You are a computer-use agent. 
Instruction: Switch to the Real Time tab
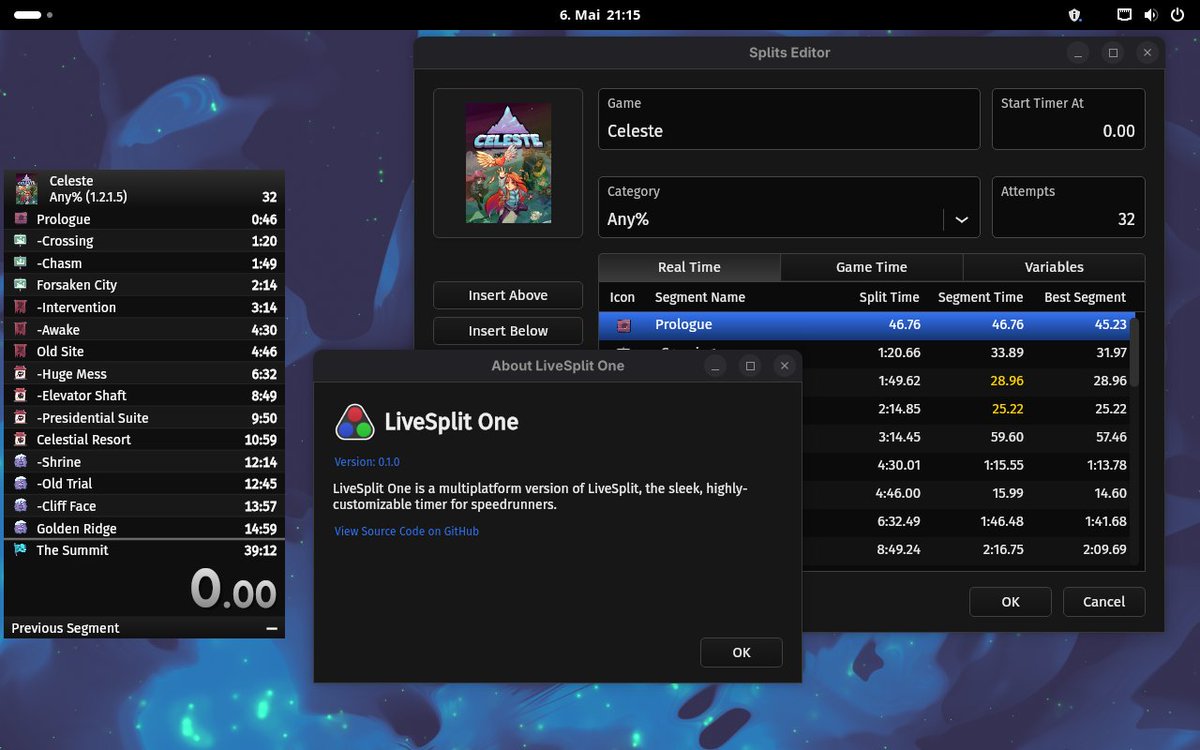point(689,267)
